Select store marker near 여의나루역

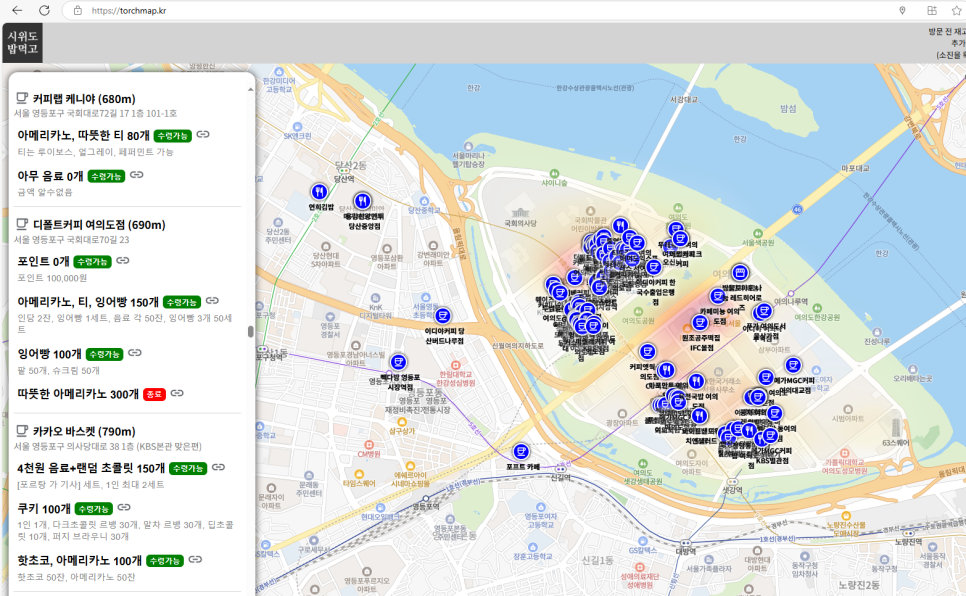(x=740, y=272)
